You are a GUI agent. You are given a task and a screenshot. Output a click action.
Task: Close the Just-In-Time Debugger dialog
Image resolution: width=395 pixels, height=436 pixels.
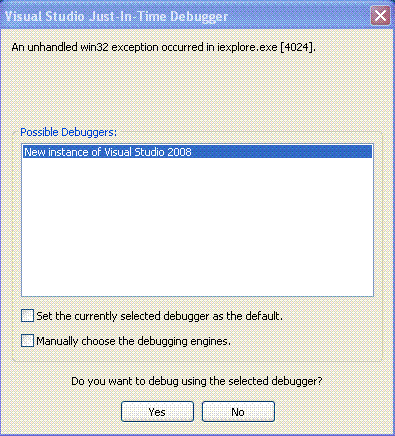(x=380, y=16)
